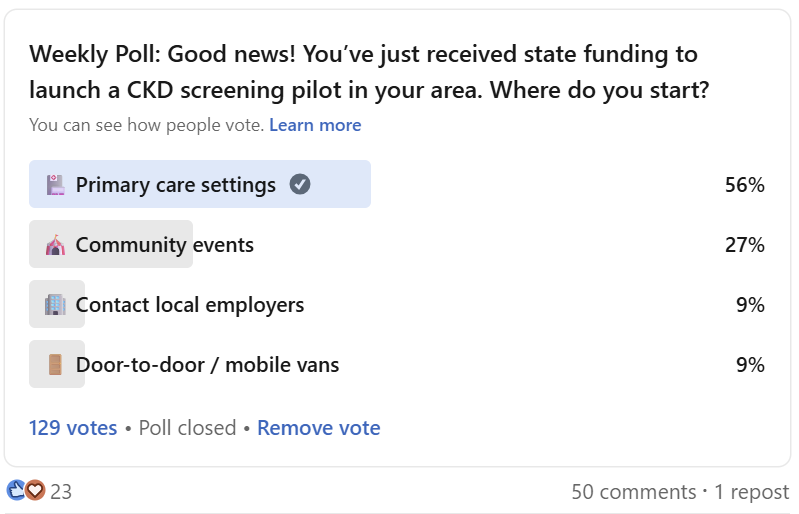Click the Weekly Poll question title
Screen dimensions: 799x514
[x=369, y=72]
